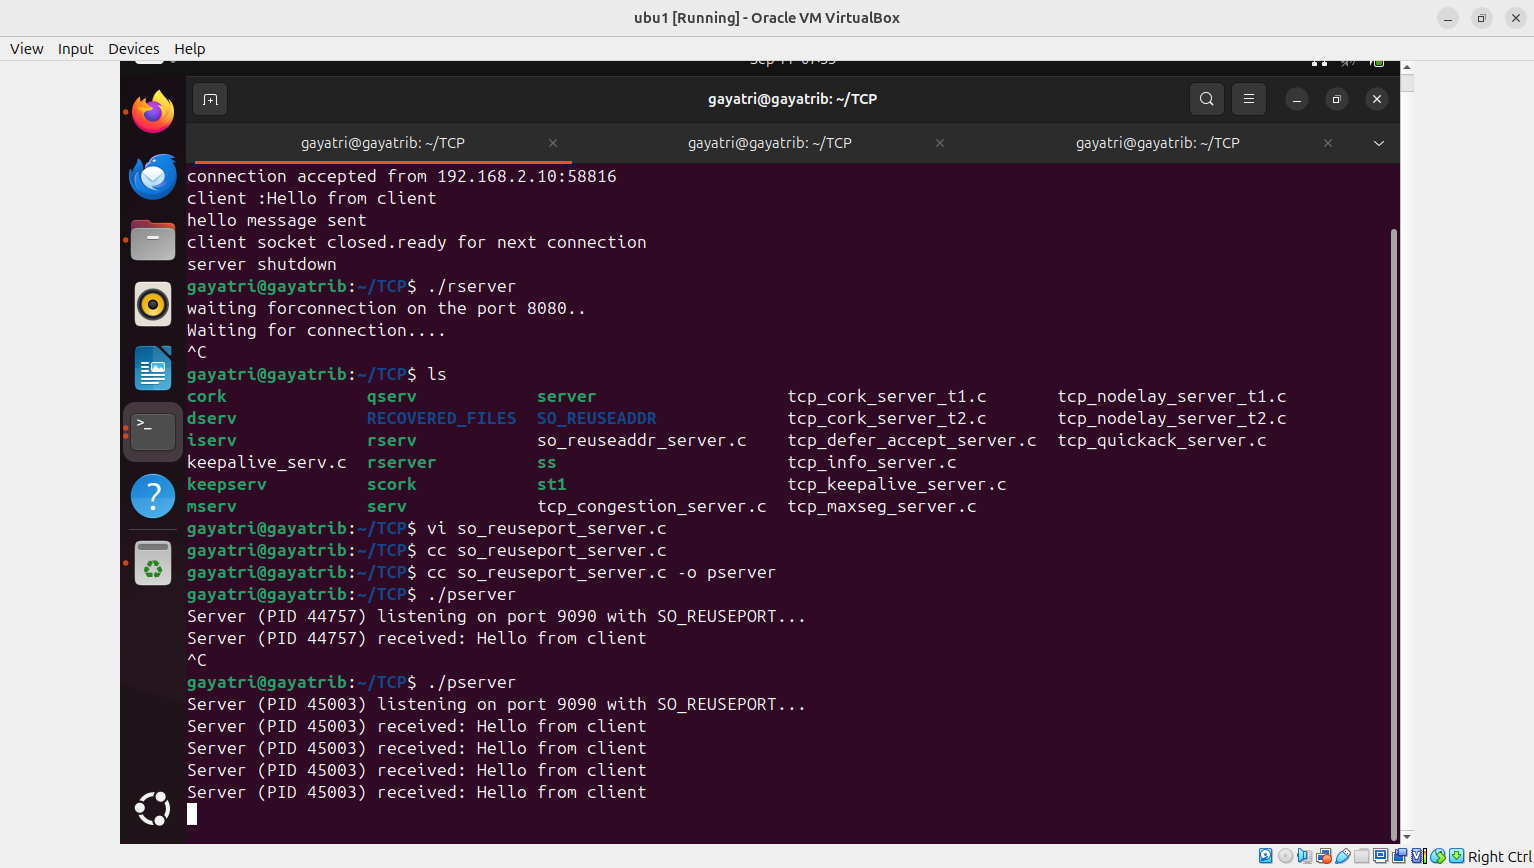
Task: Click the hard disk activity indicator
Action: coord(1266,856)
